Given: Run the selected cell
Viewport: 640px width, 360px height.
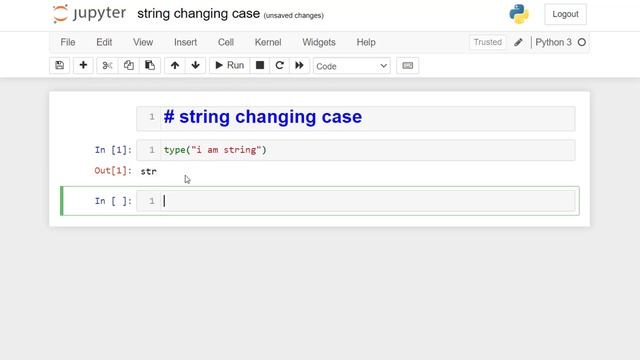Looking at the screenshot, I should click(x=229, y=65).
